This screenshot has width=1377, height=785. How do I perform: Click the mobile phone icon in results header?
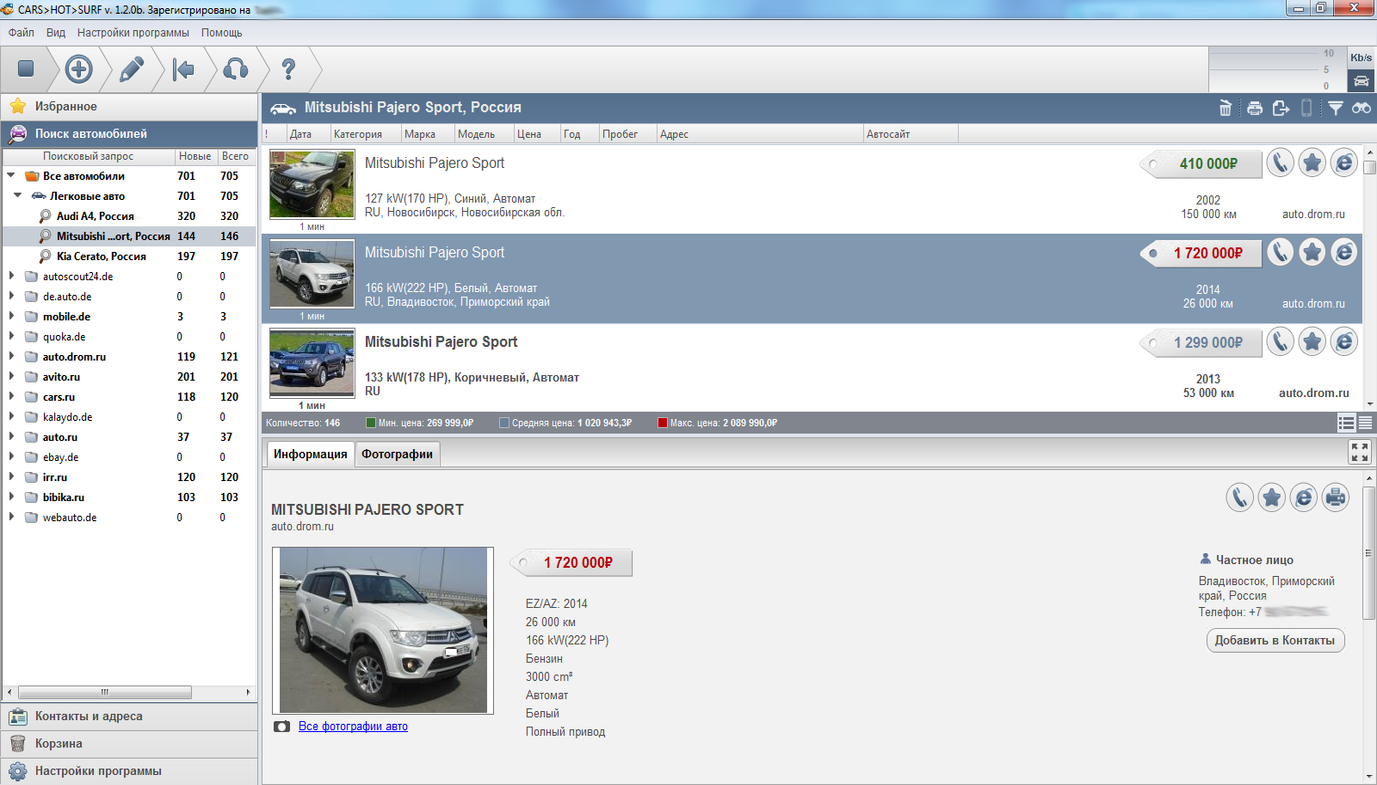tap(1306, 108)
